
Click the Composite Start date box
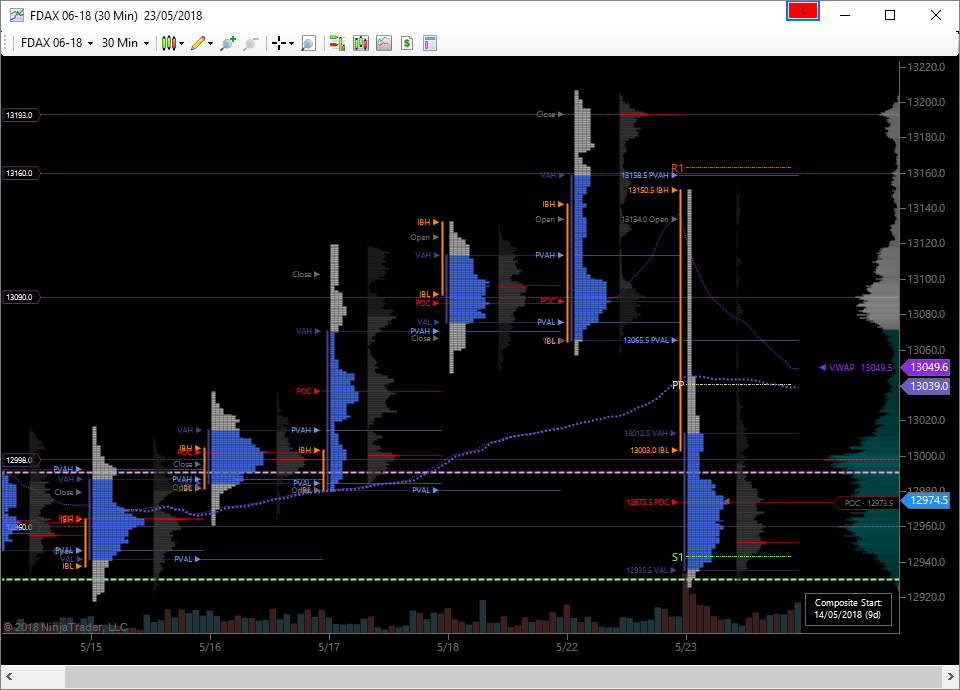848,609
